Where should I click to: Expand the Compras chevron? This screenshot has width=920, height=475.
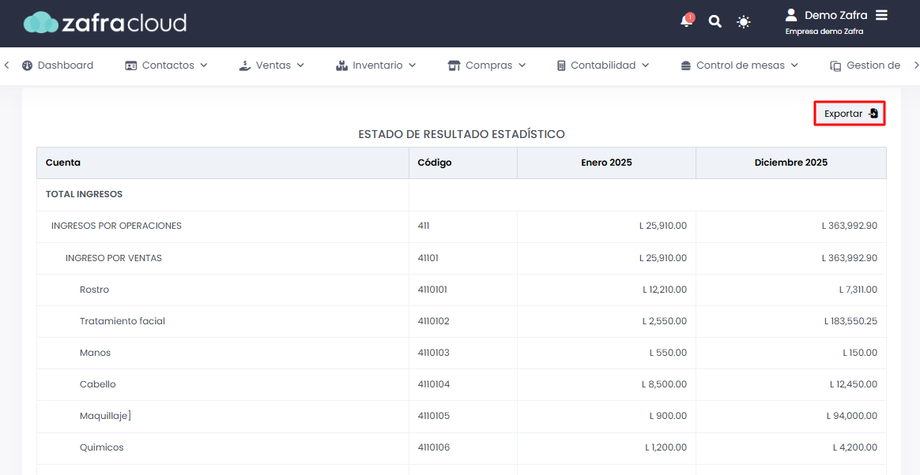tap(522, 65)
